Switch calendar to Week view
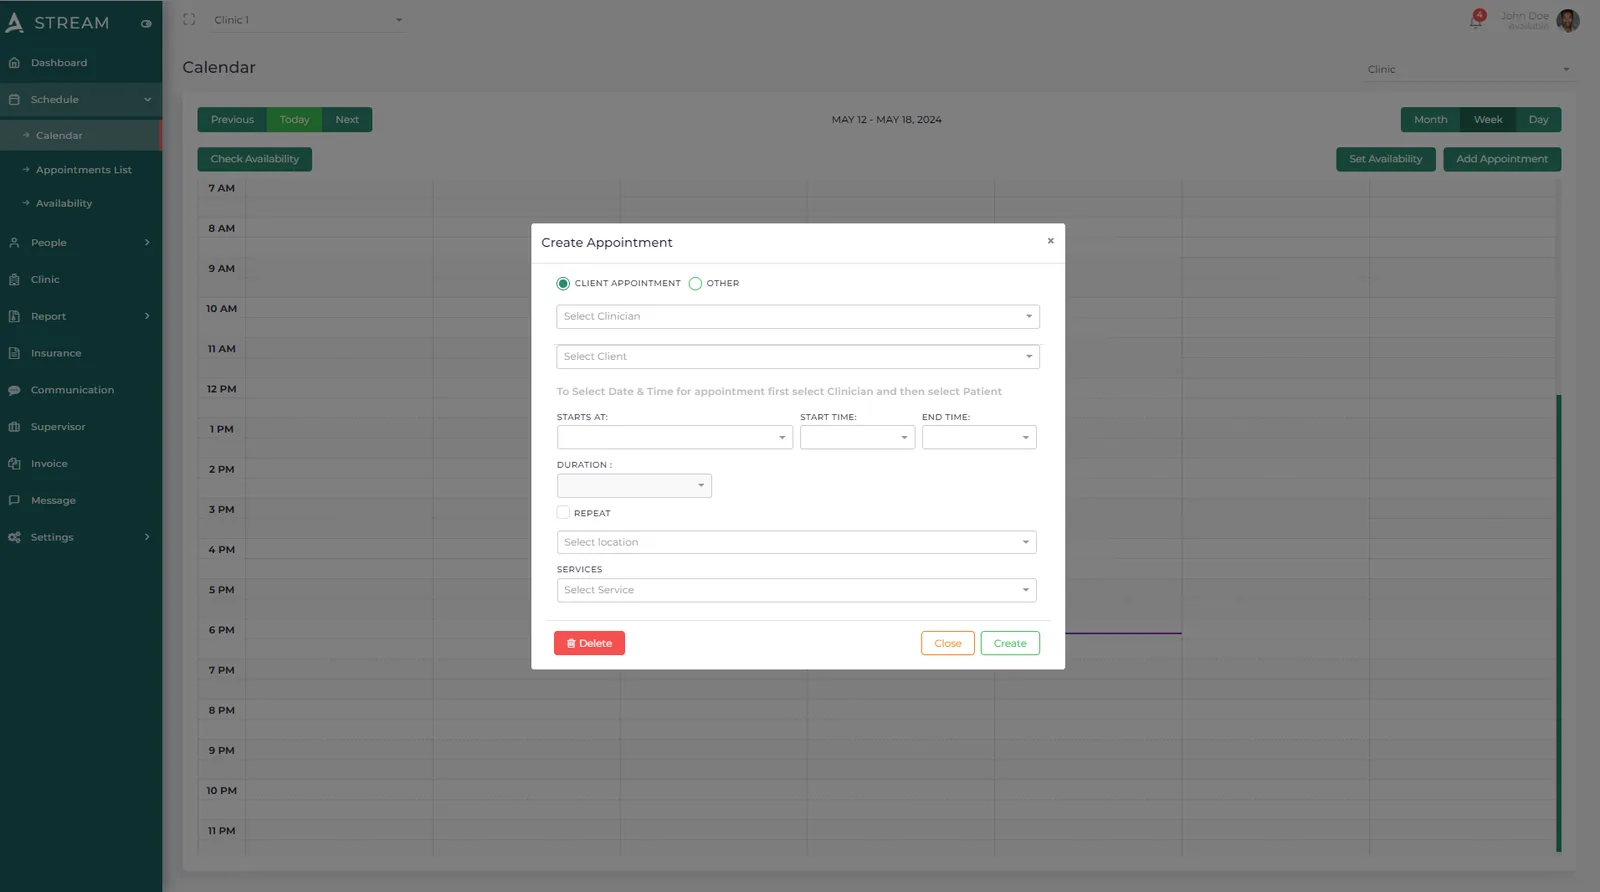 click(x=1488, y=120)
